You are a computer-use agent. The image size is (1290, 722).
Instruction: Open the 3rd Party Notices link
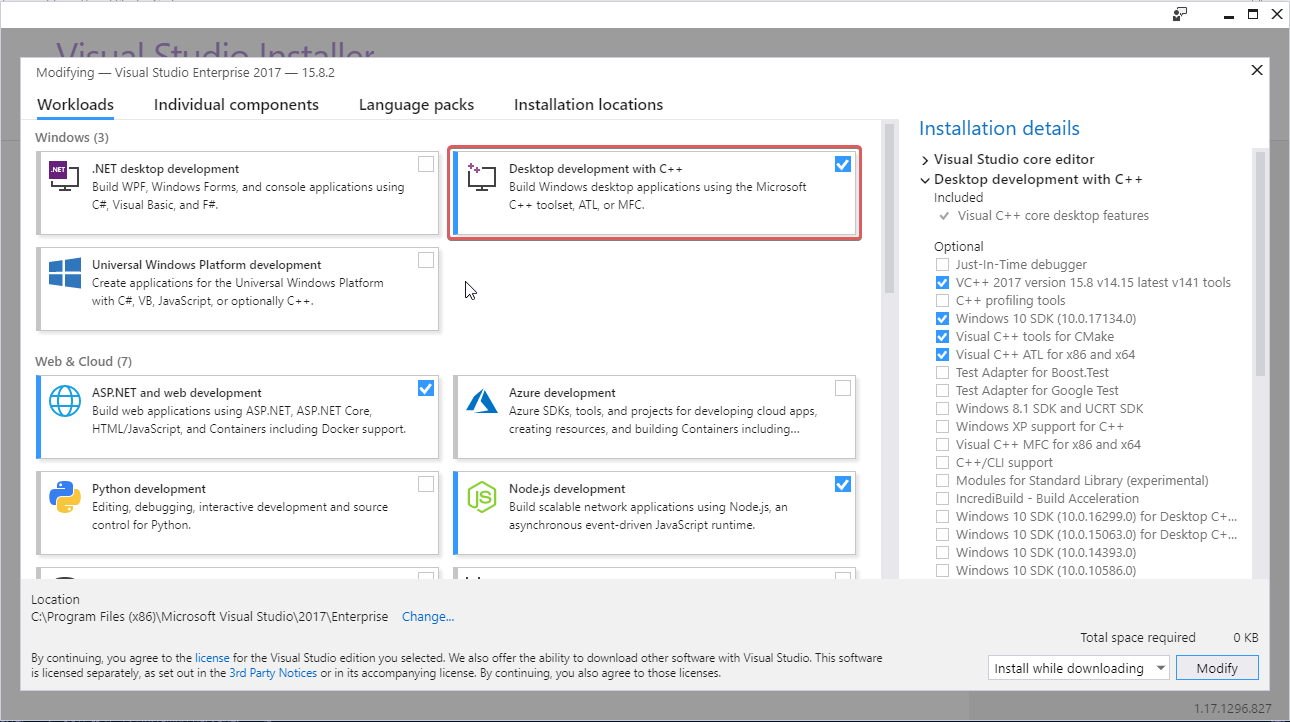tap(273, 673)
